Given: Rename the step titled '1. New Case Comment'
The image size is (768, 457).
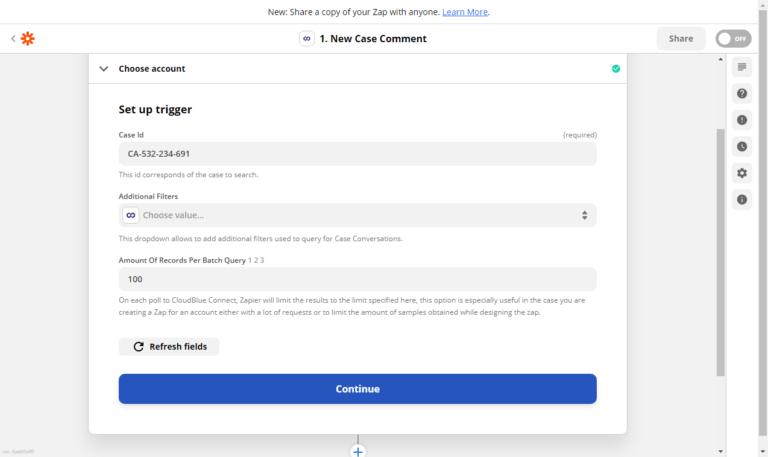Looking at the screenshot, I should click(373, 39).
